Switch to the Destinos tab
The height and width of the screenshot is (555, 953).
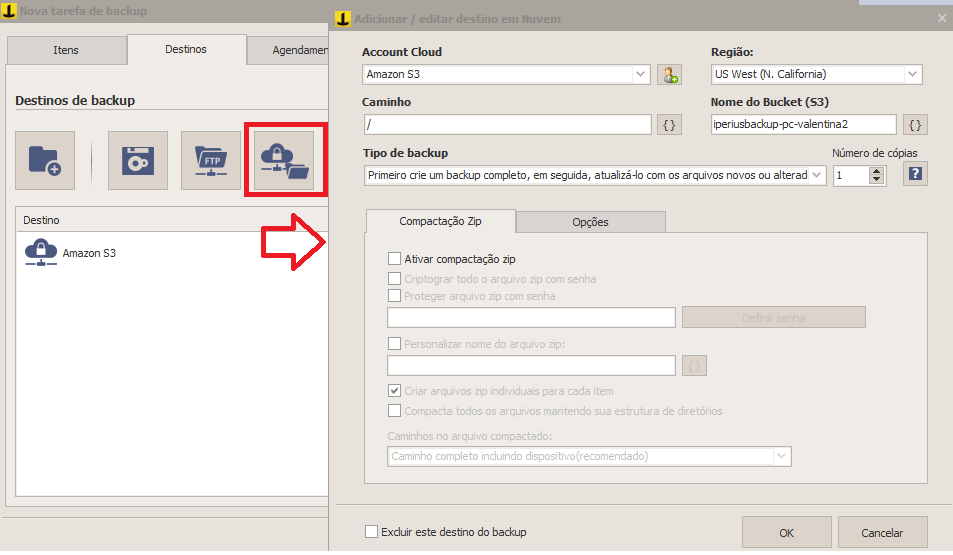(x=186, y=49)
